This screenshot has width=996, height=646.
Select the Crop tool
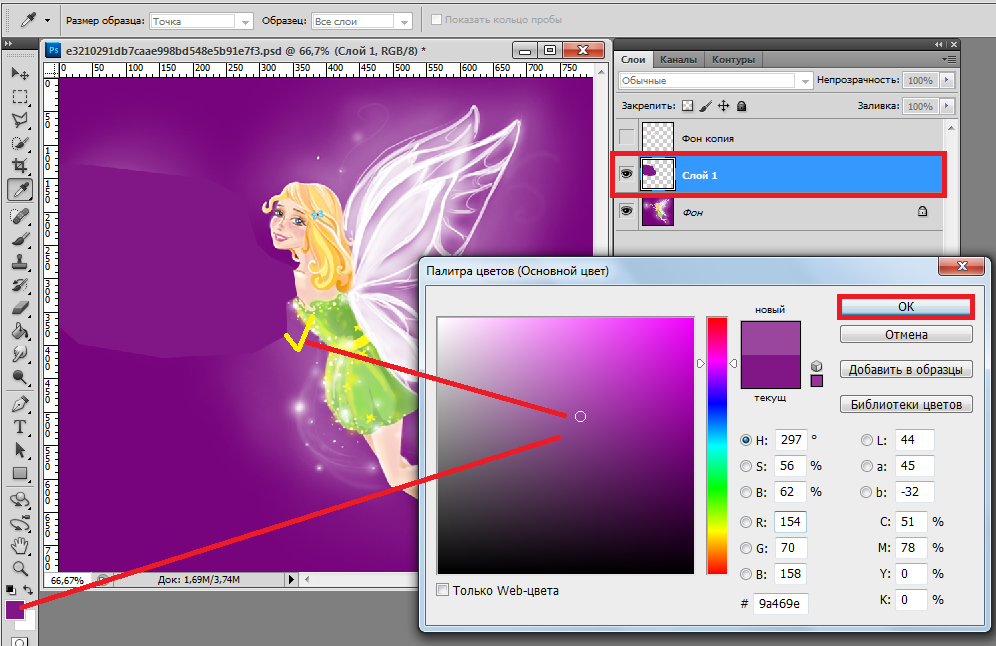19,165
